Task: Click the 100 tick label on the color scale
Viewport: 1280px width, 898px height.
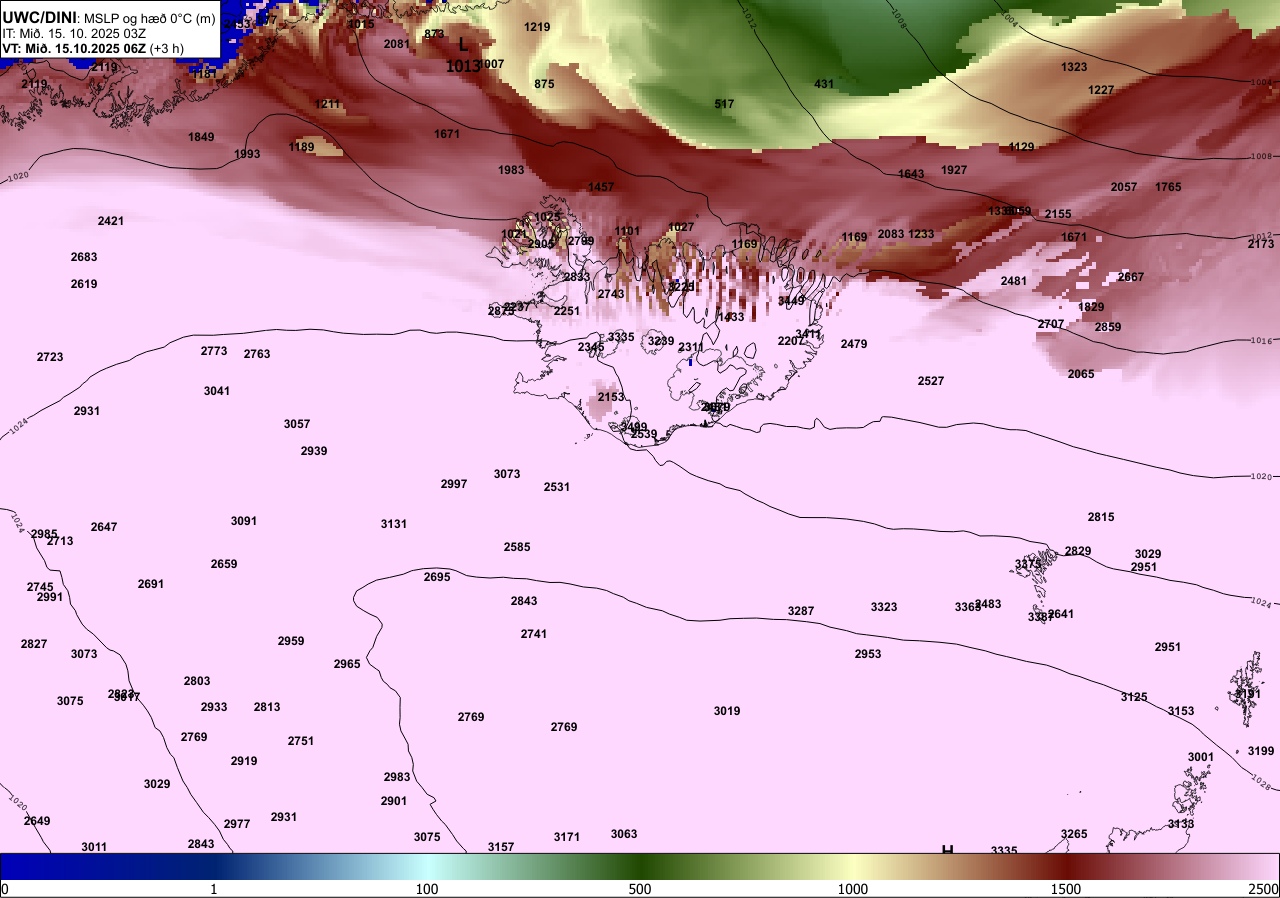Action: (427, 889)
